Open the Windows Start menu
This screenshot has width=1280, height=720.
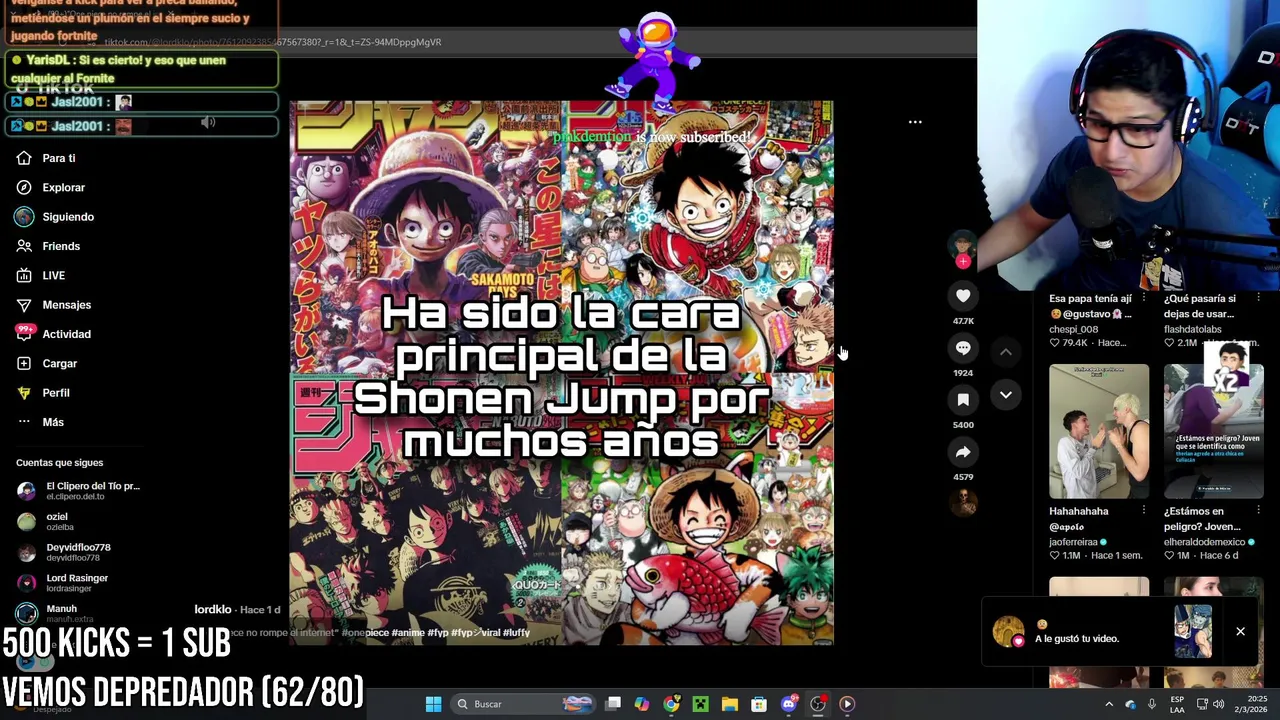coord(433,704)
